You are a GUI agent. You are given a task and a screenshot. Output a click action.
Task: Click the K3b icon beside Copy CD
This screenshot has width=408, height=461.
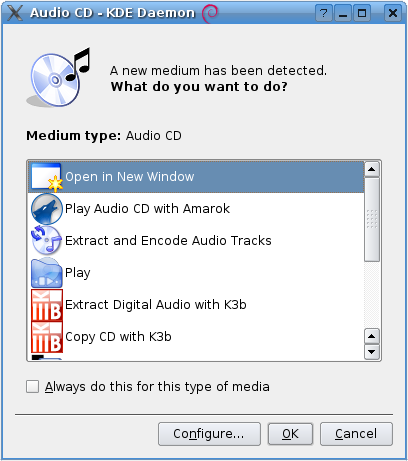click(x=47, y=337)
